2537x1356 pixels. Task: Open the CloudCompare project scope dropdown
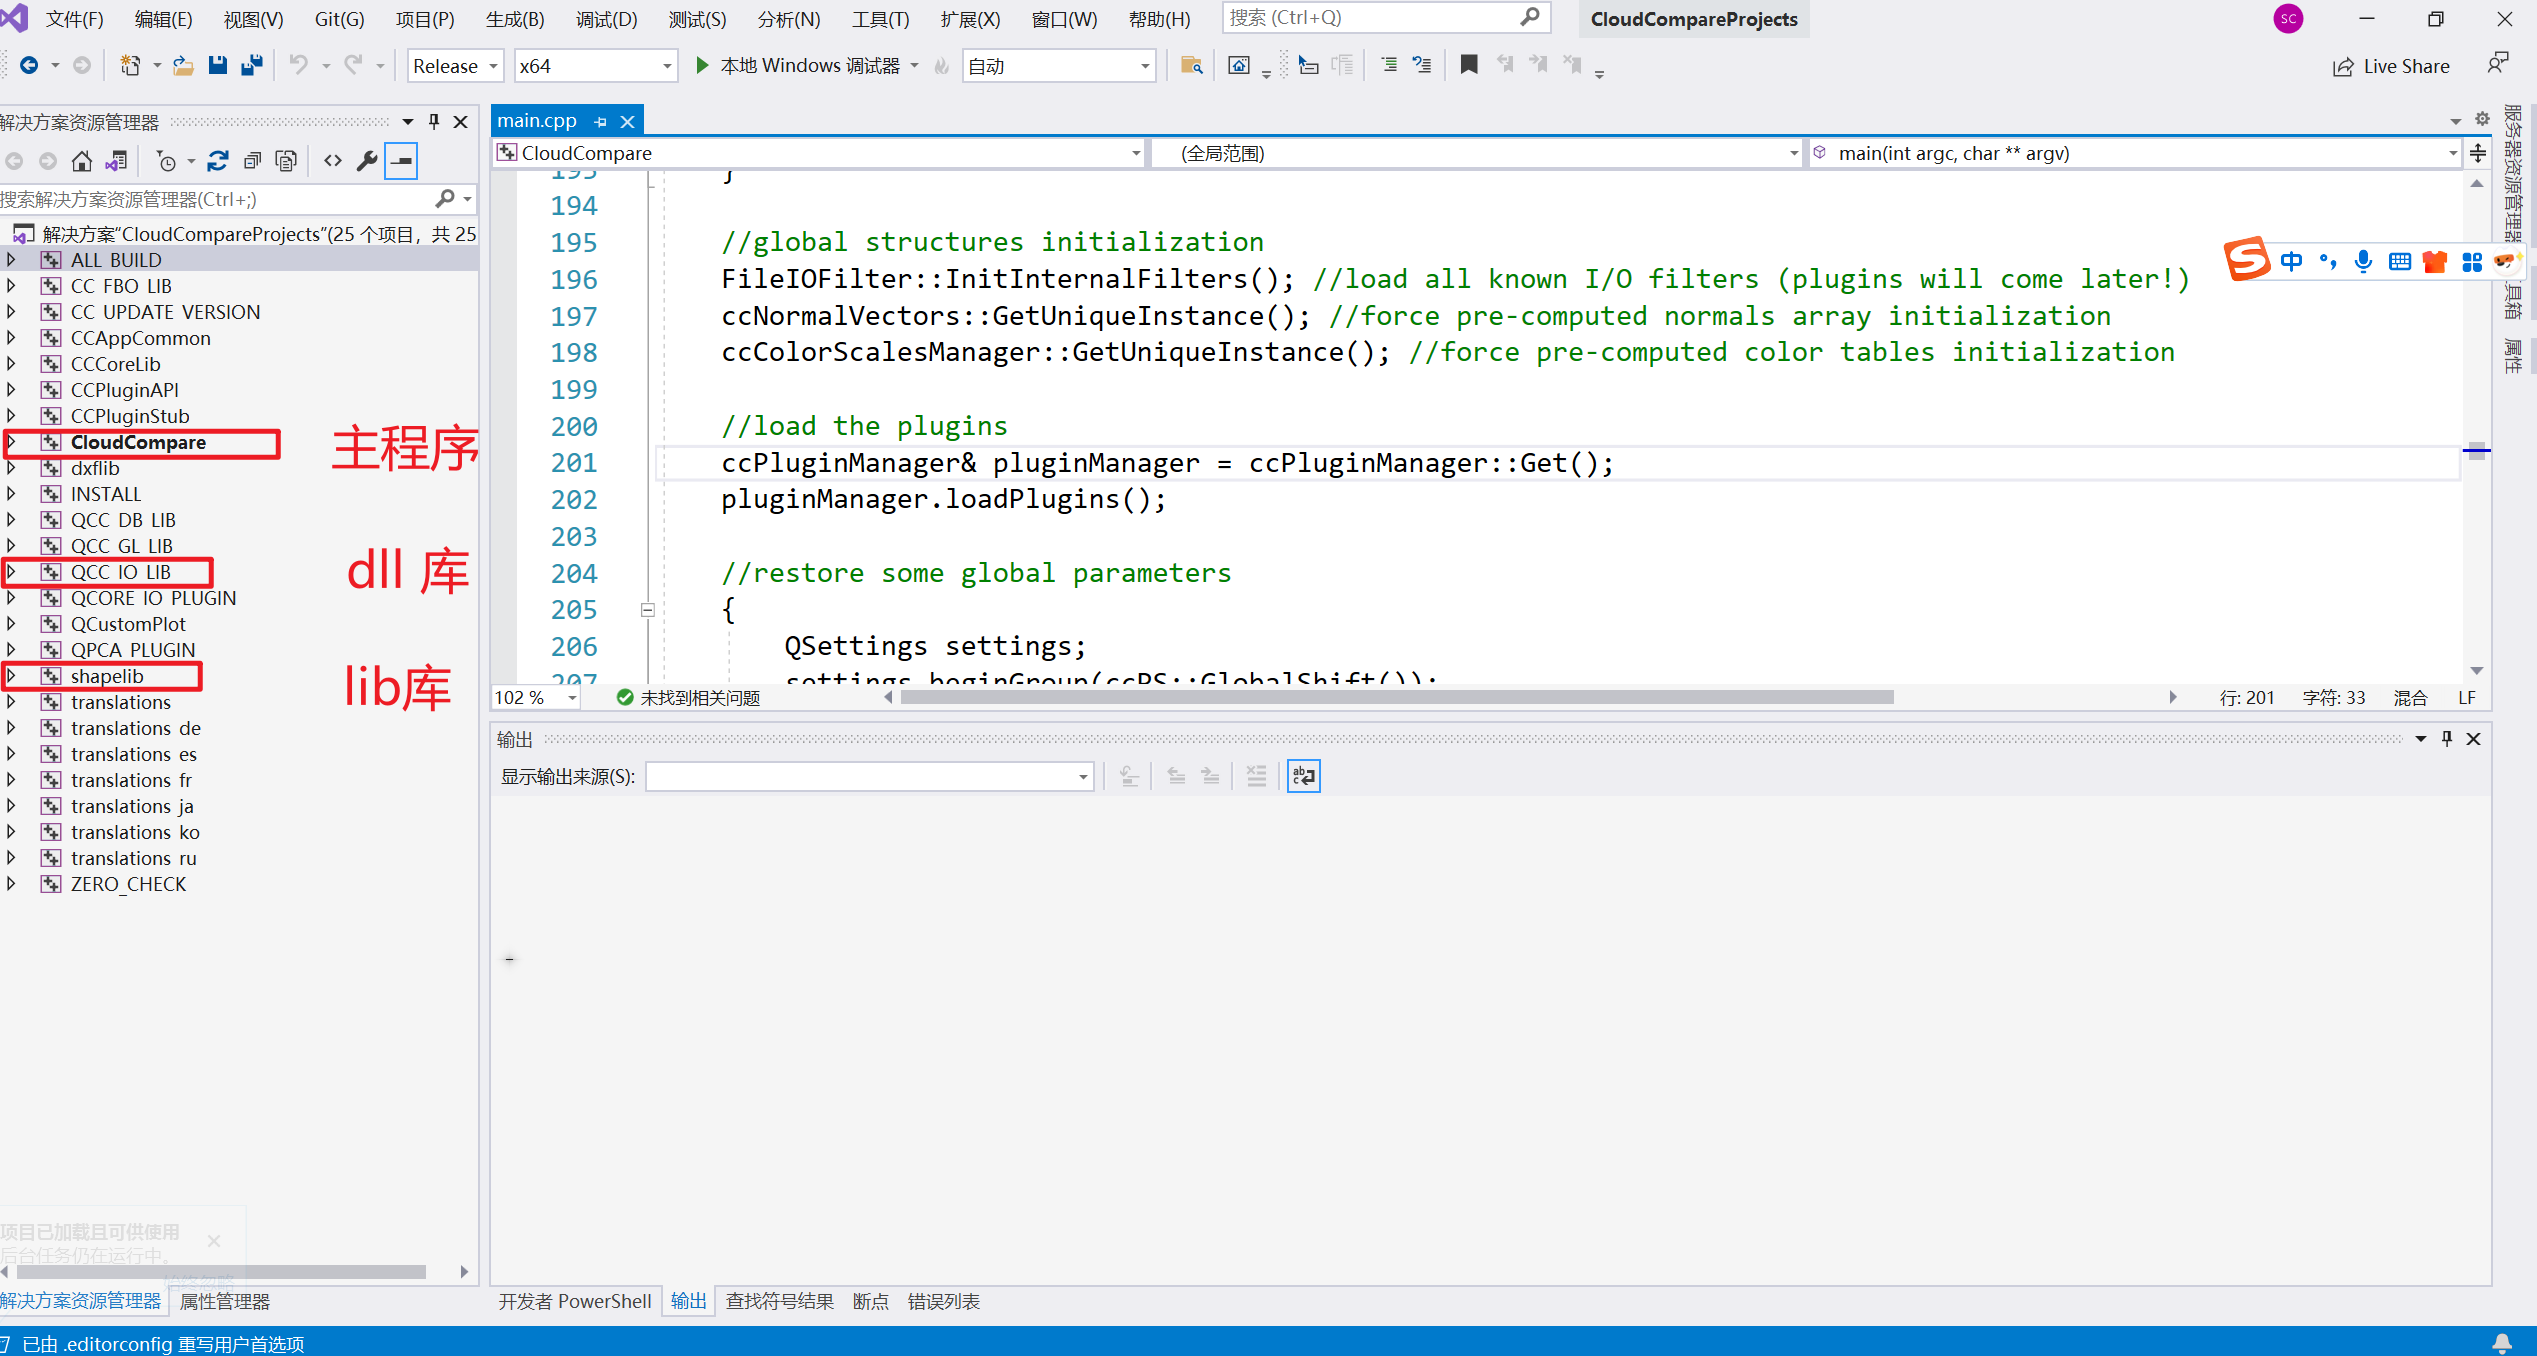[x=819, y=153]
